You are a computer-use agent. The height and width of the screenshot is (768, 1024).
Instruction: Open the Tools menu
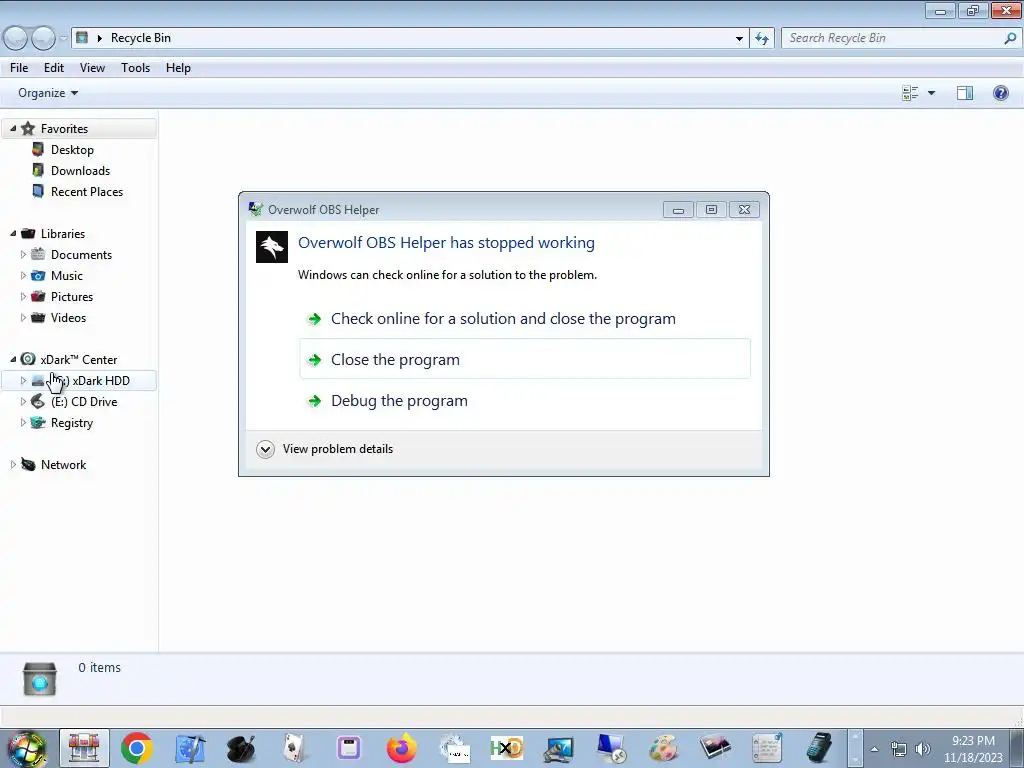pyautogui.click(x=135, y=68)
